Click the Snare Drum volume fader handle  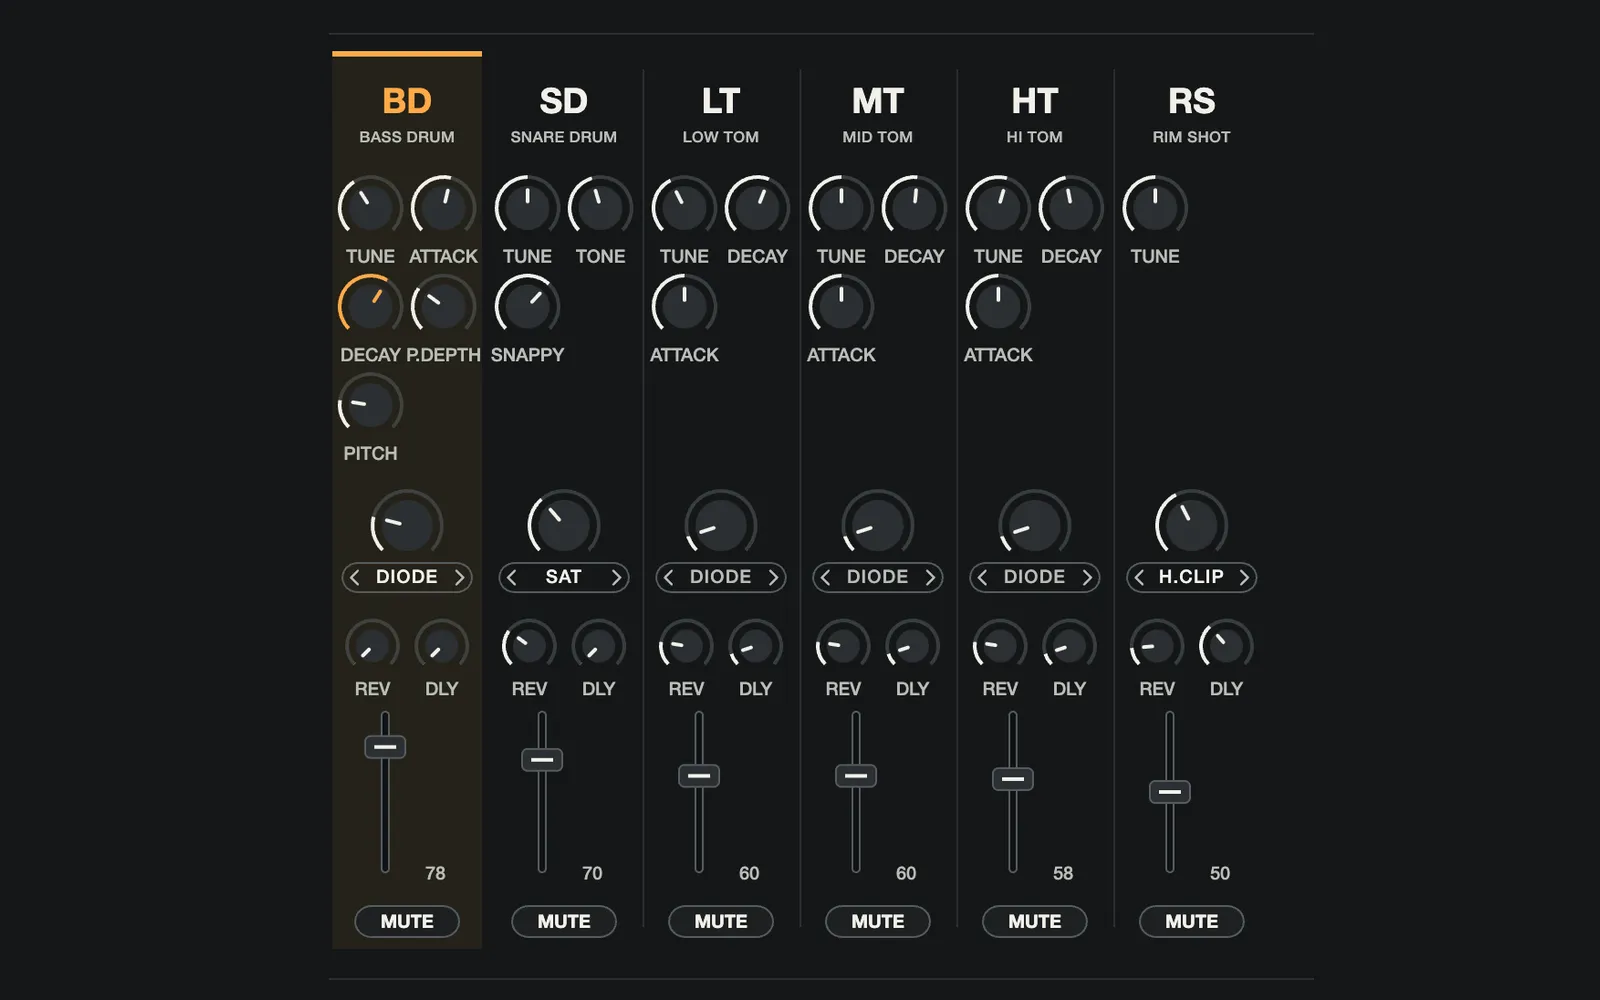coord(542,760)
